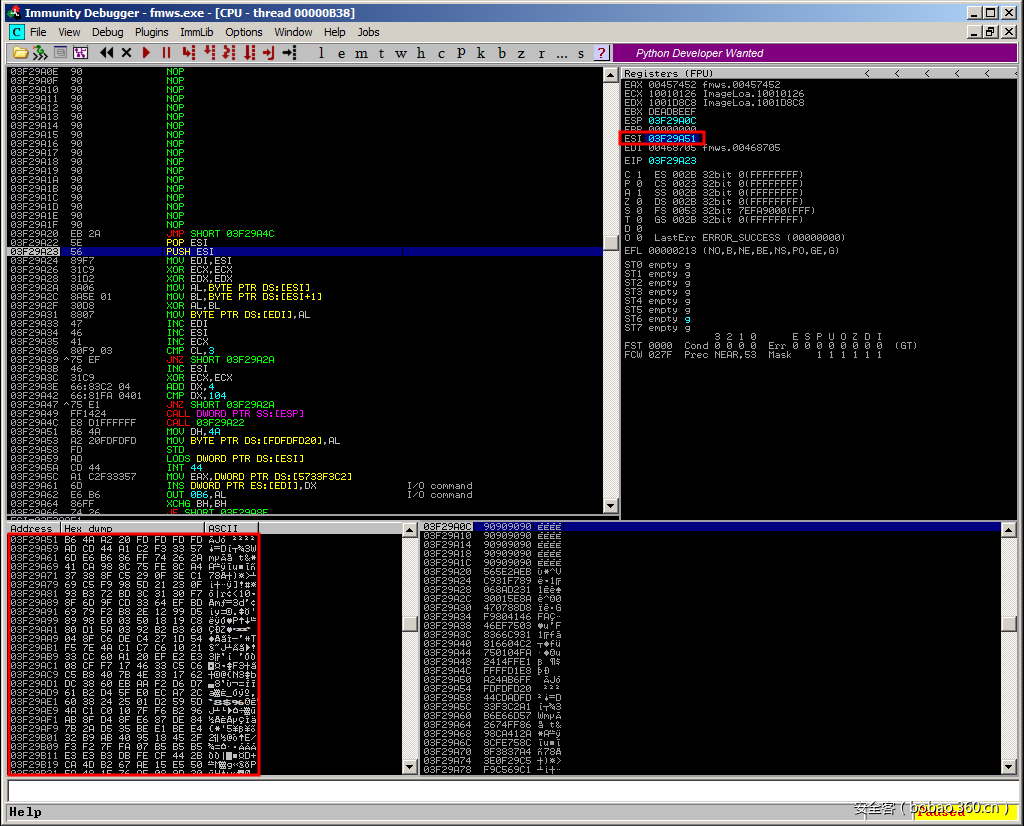This screenshot has width=1024, height=826.
Task: Show breakpoints window using 'b' button
Action: click(x=502, y=53)
